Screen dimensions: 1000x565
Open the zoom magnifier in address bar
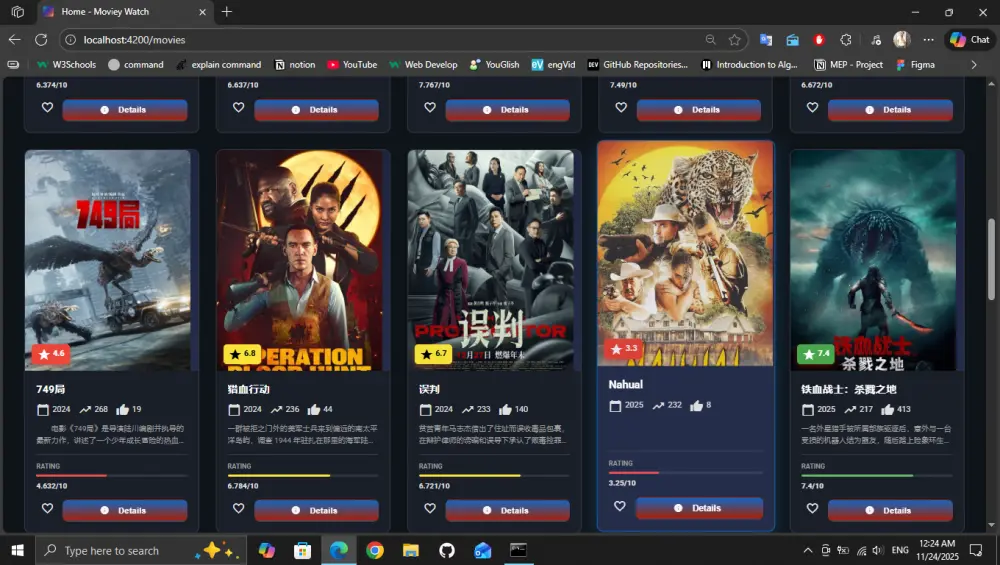pos(710,40)
